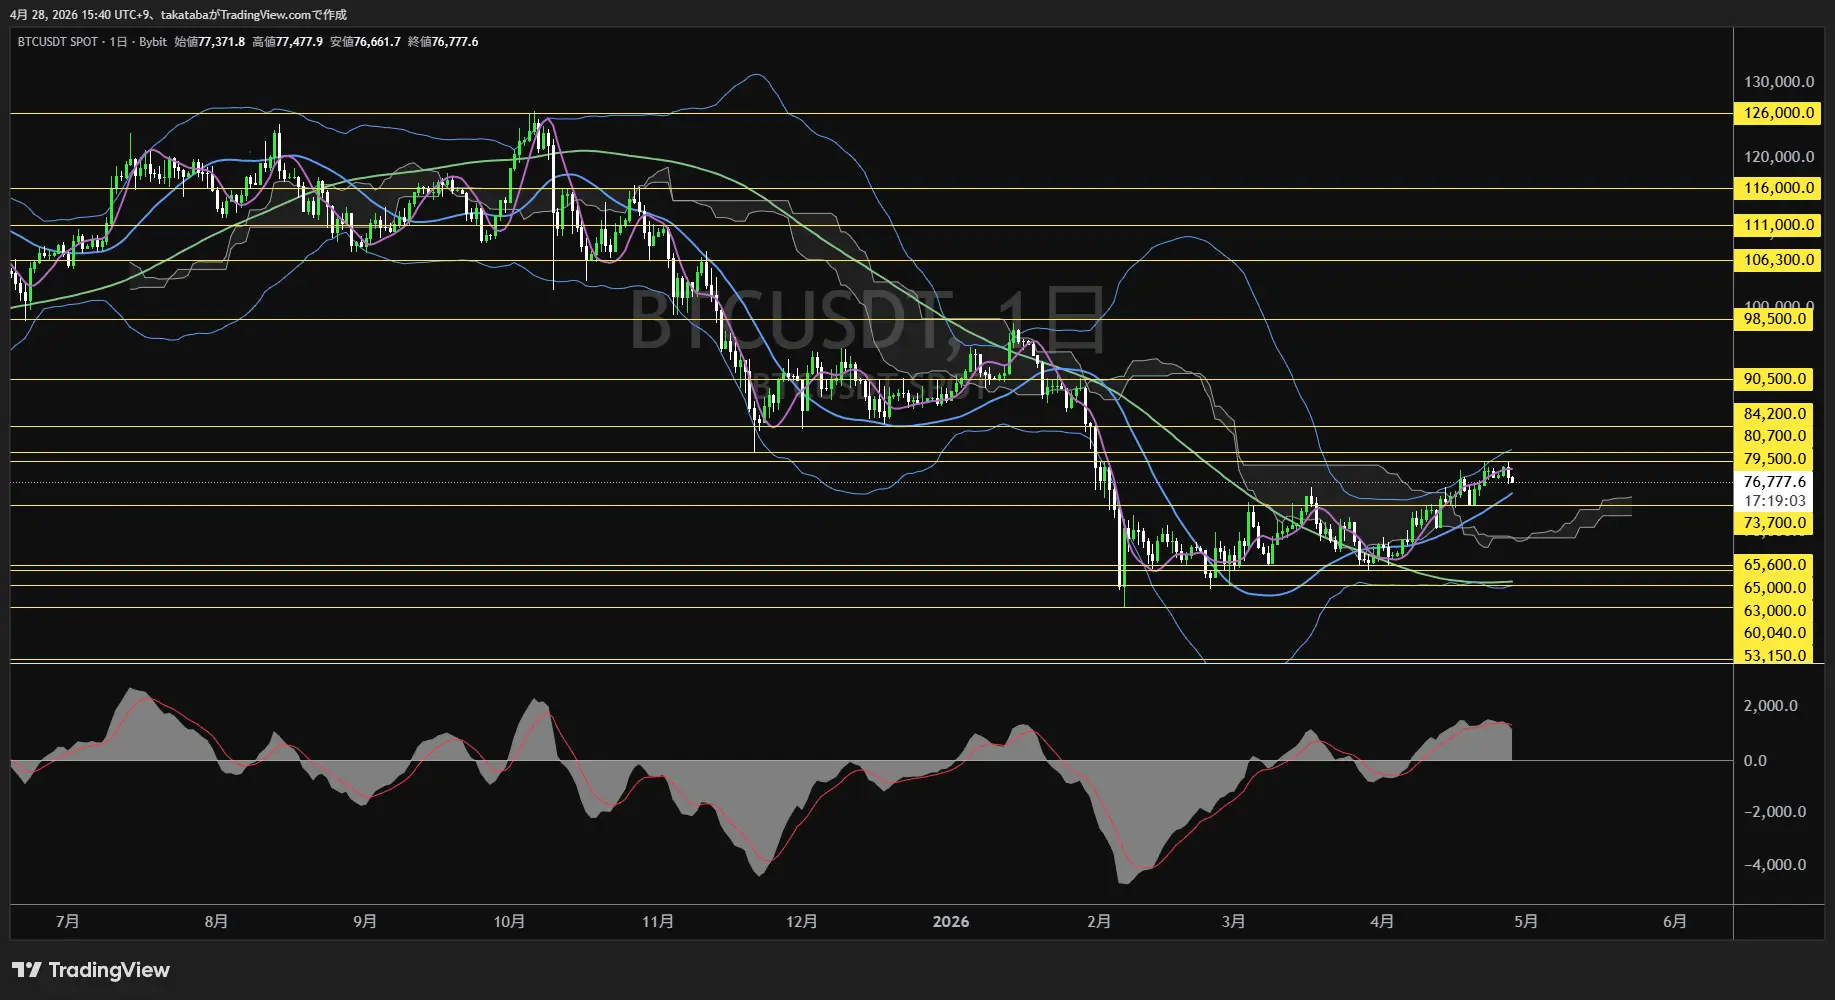Select the 106,300.0 price label

[1778, 260]
